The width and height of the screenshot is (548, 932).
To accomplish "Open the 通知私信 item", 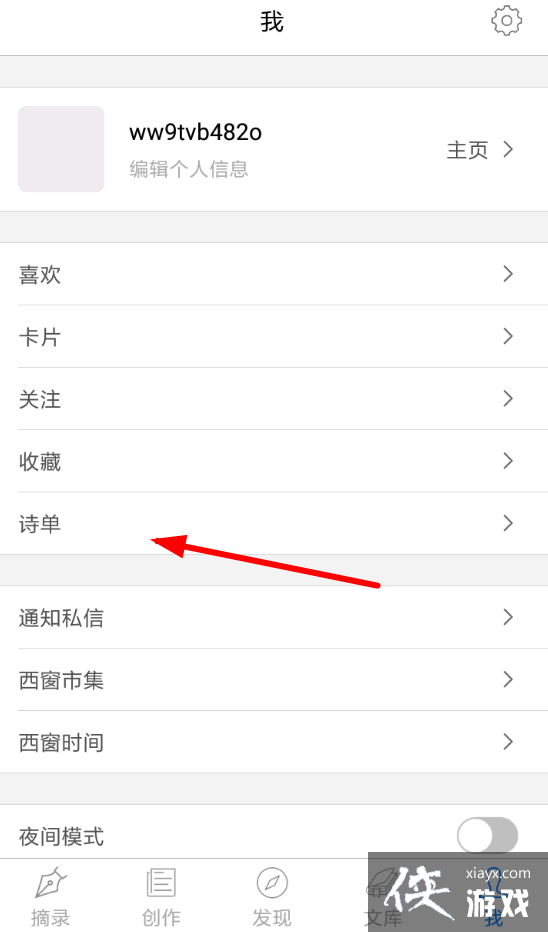I will [274, 618].
